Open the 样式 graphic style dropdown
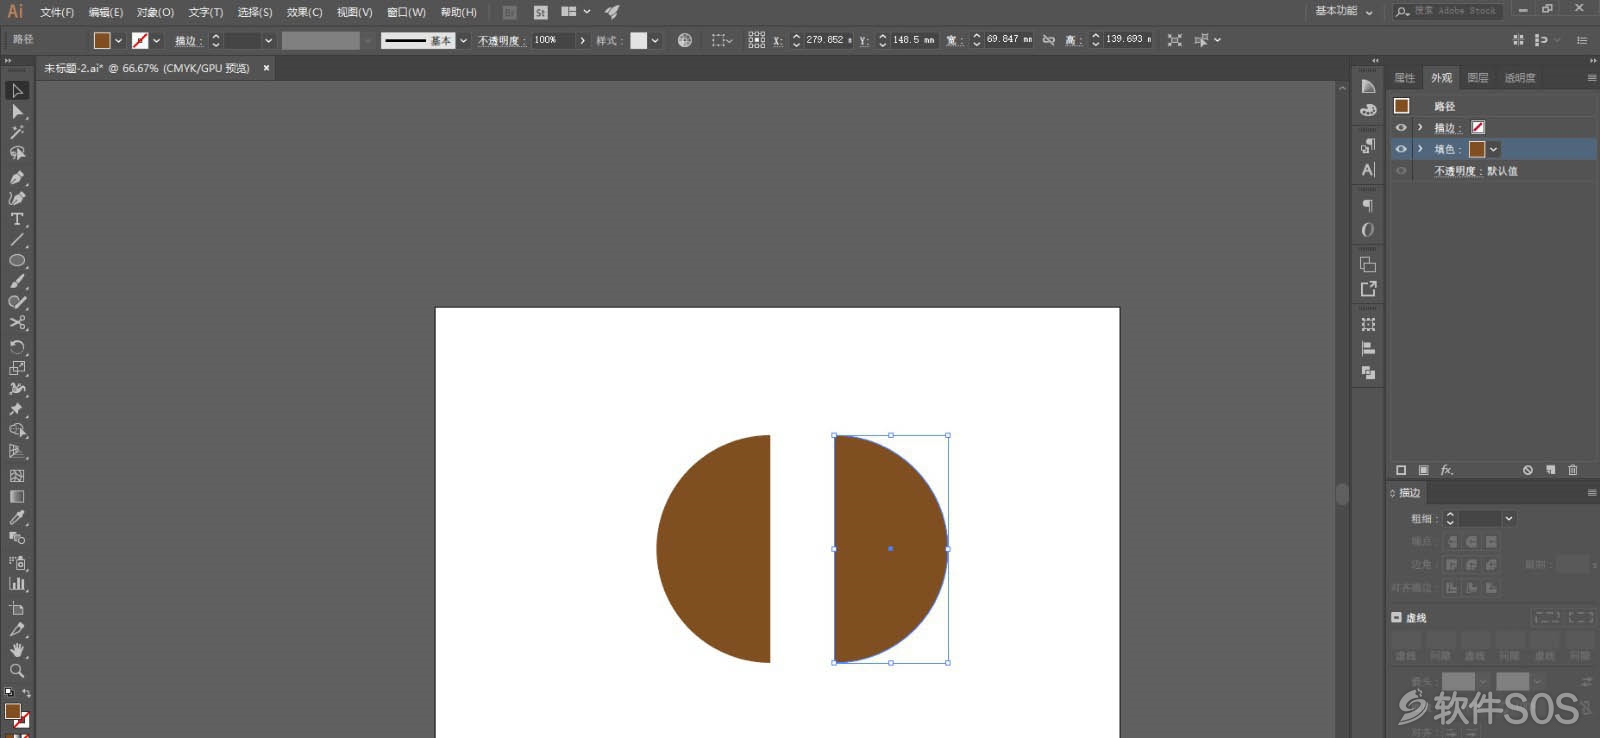Image resolution: width=1600 pixels, height=738 pixels. pos(655,41)
